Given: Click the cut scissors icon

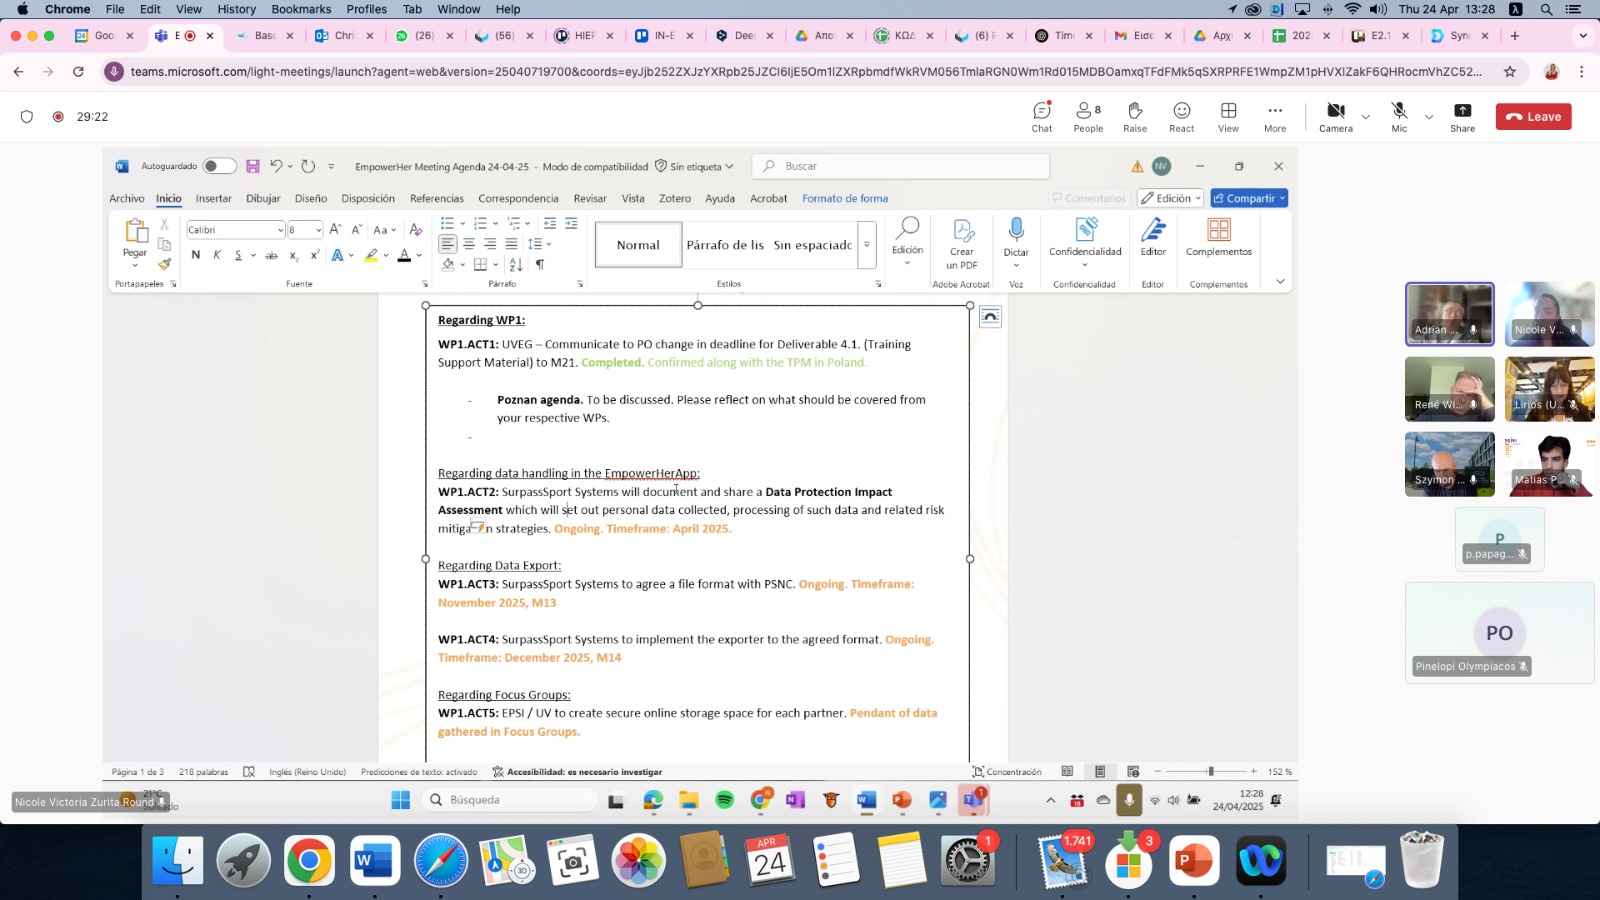Looking at the screenshot, I should point(165,224).
